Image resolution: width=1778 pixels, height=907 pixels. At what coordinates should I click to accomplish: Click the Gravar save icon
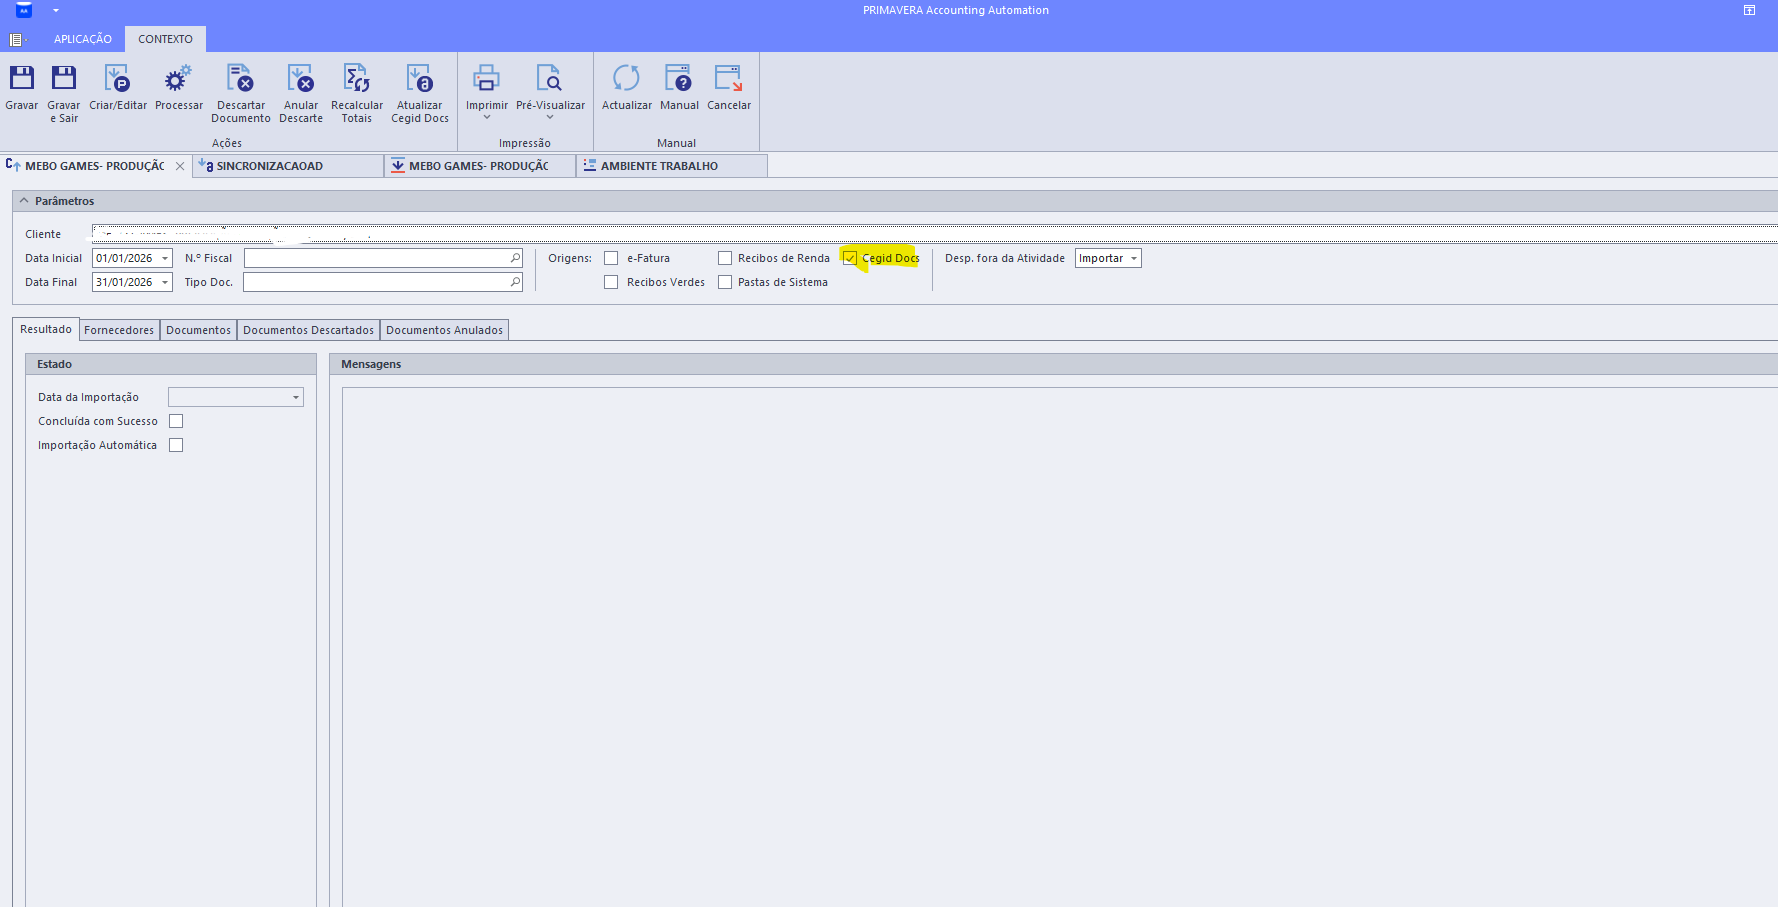pyautogui.click(x=22, y=79)
